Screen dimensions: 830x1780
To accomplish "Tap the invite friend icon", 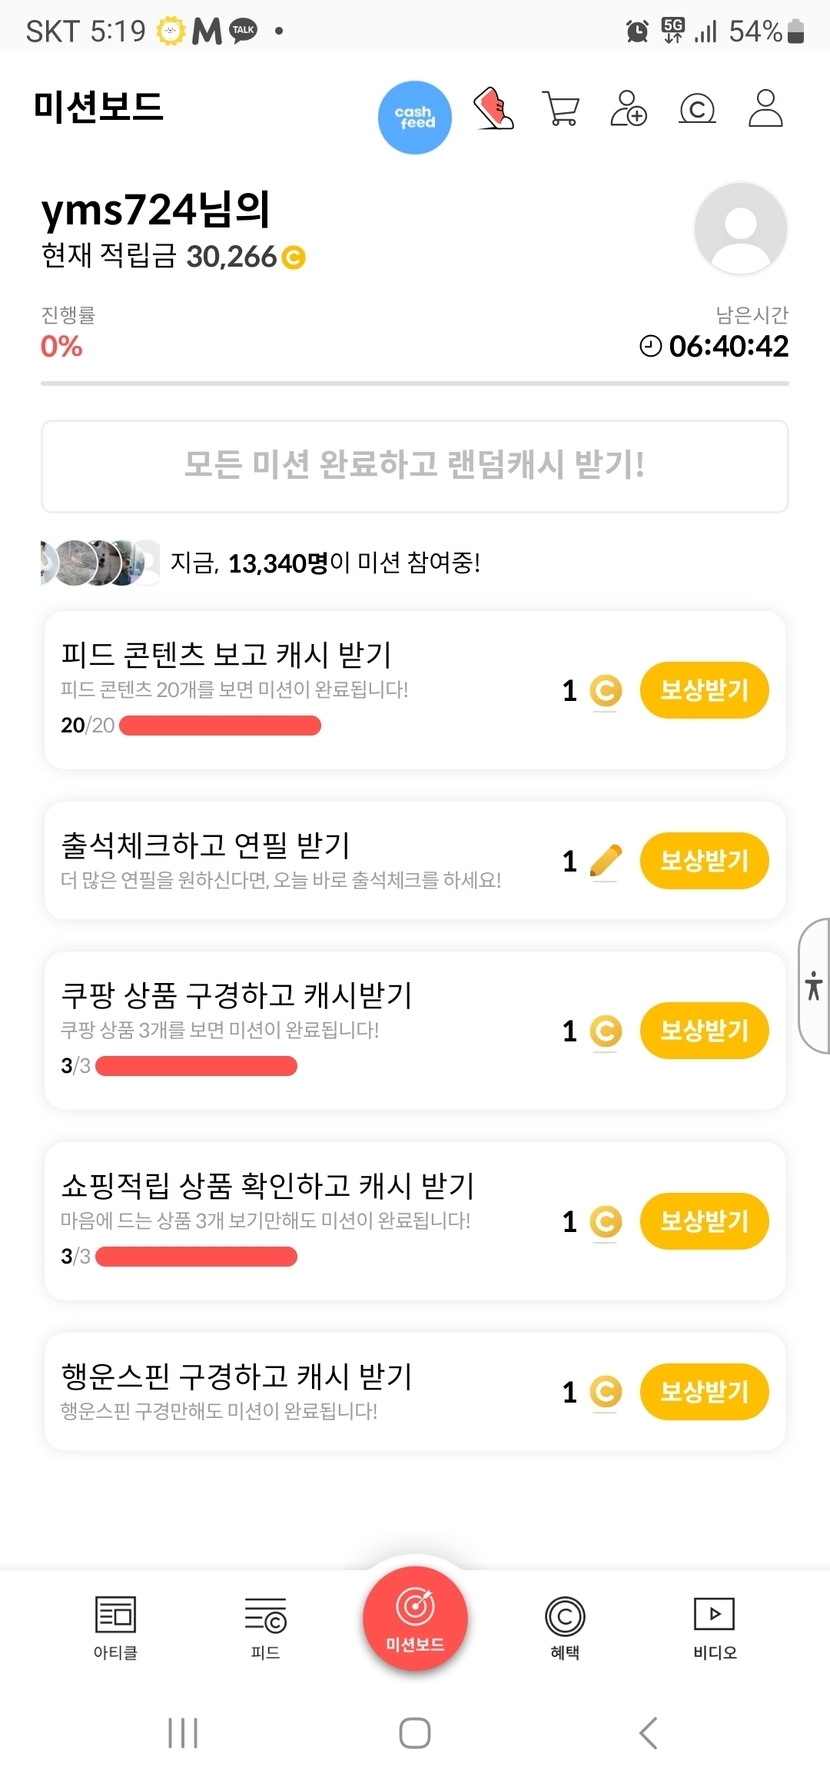I will pyautogui.click(x=629, y=109).
